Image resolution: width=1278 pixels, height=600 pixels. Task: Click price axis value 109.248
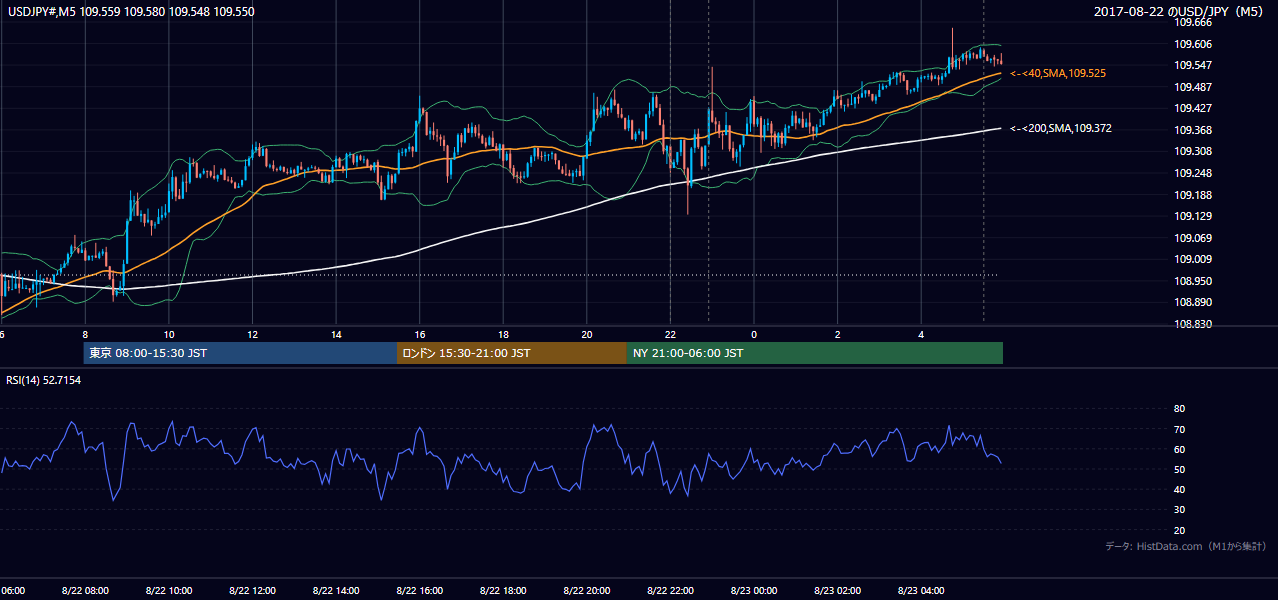[x=1193, y=173]
